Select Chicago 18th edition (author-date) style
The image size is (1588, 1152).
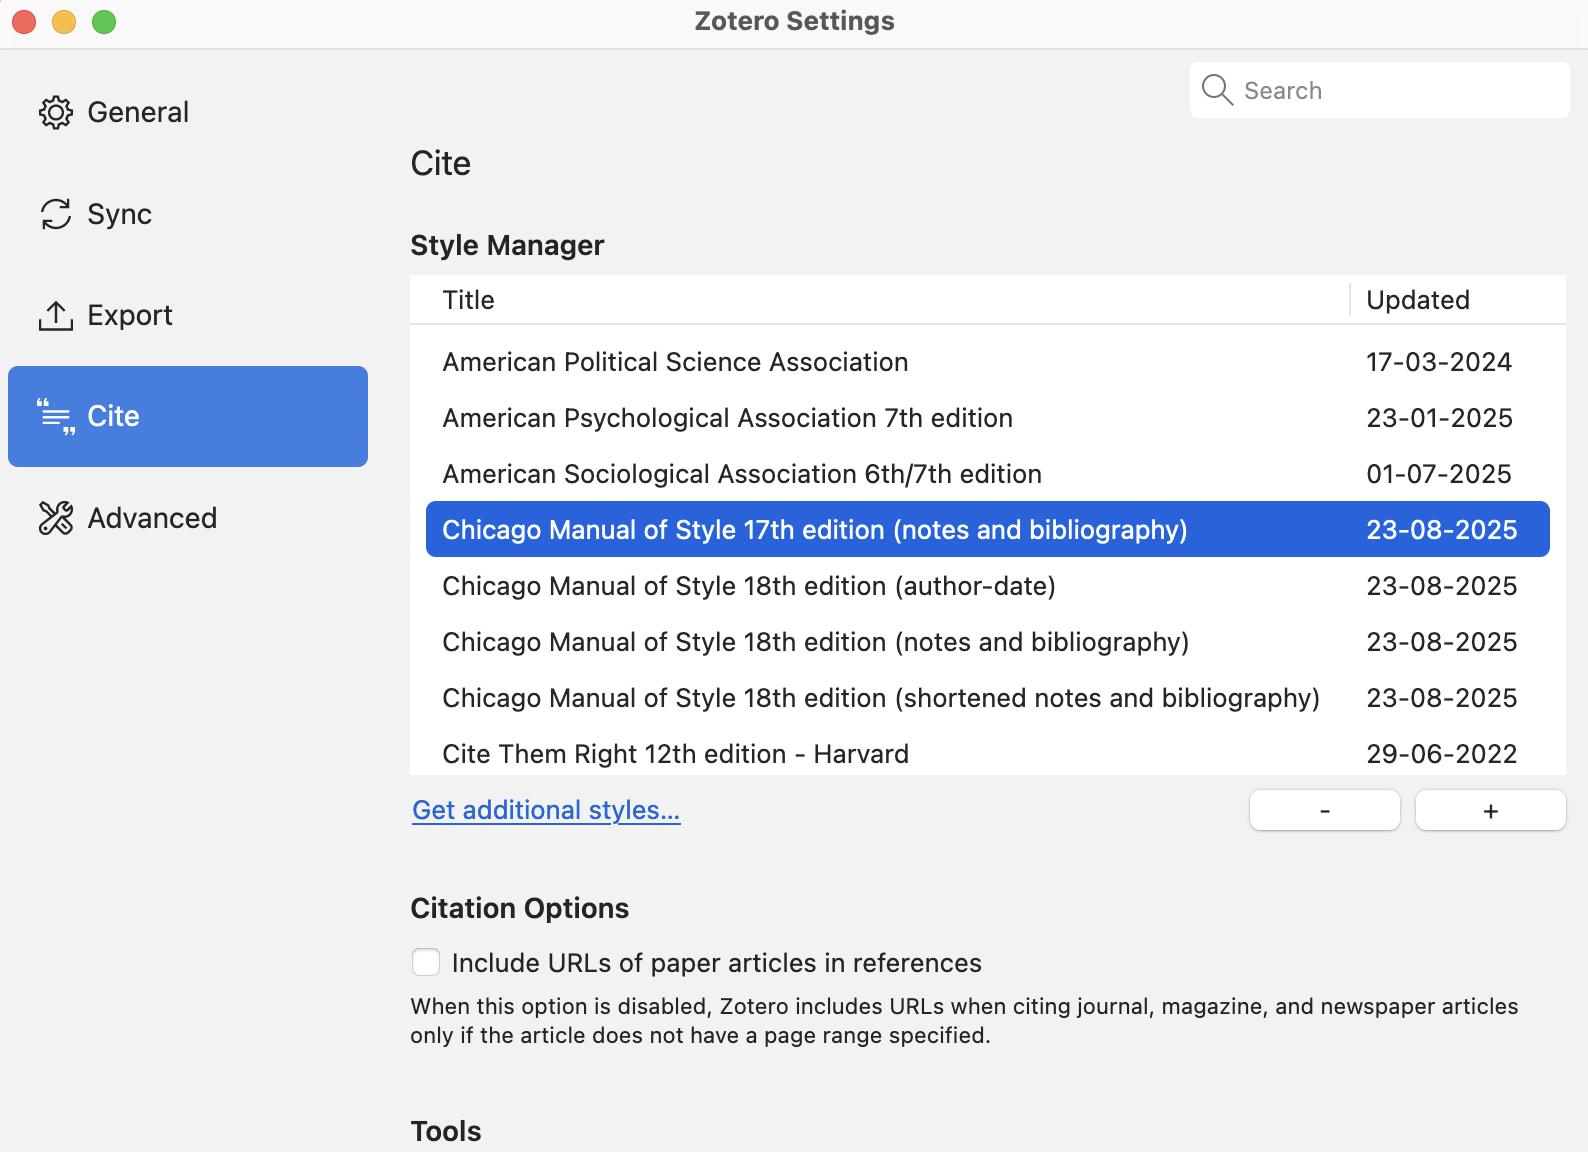point(988,586)
